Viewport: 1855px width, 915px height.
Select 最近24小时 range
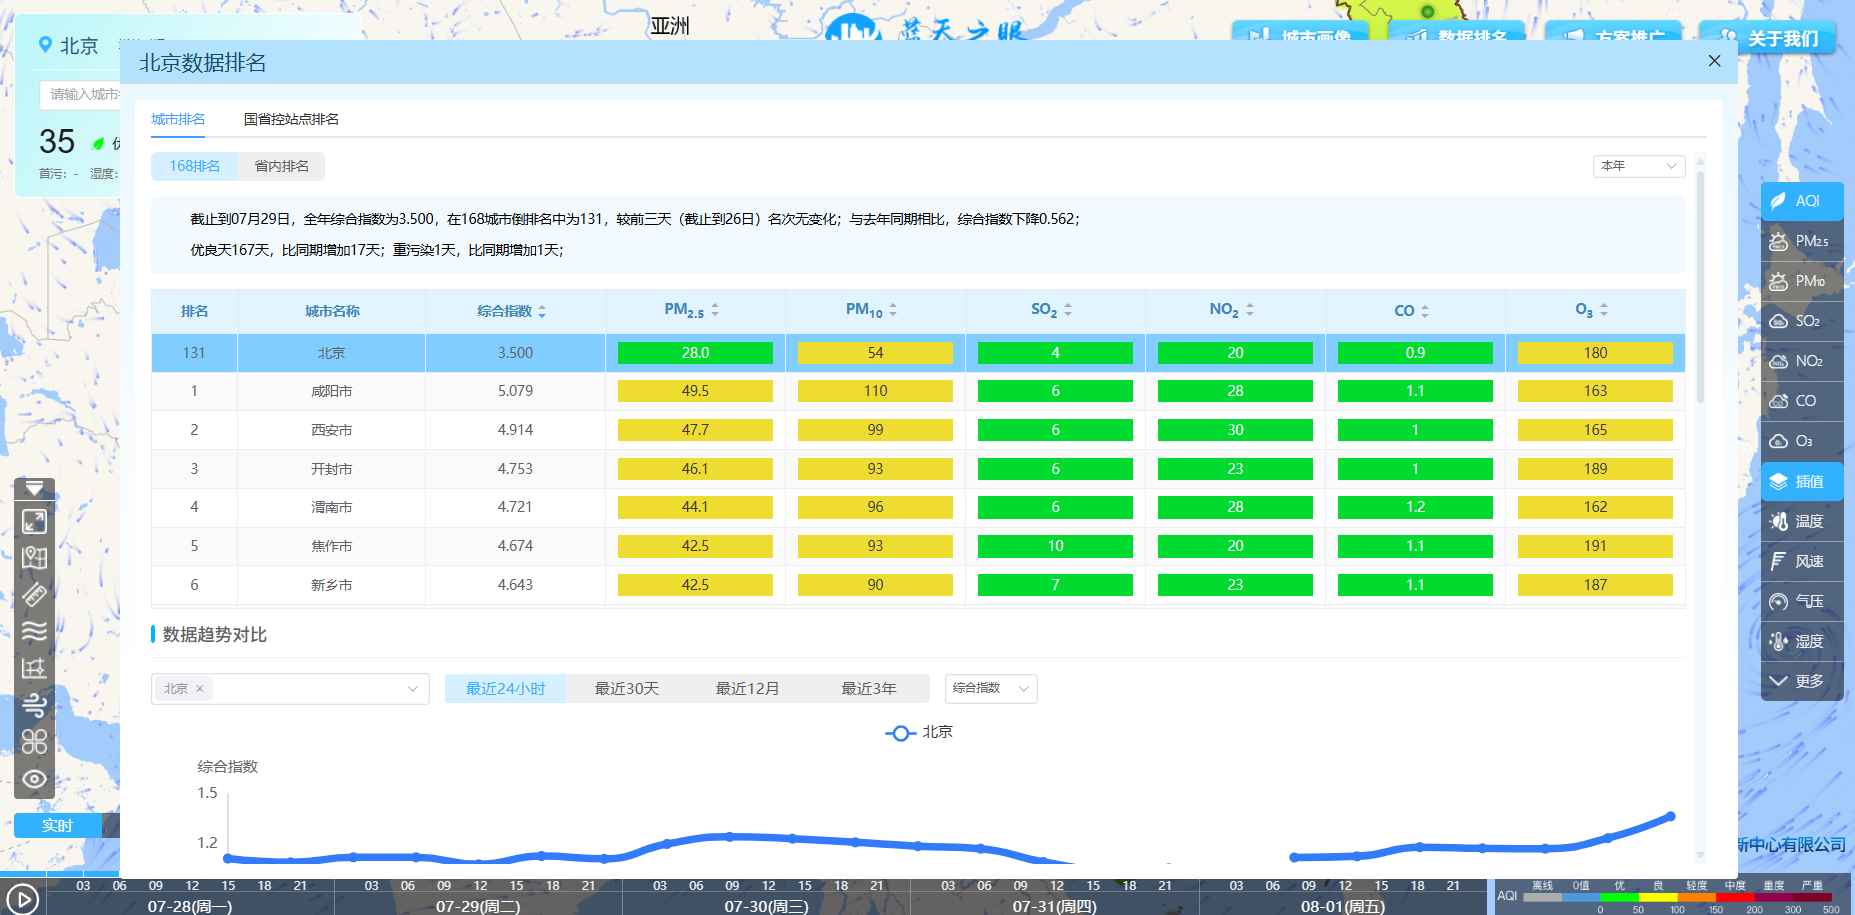(505, 689)
